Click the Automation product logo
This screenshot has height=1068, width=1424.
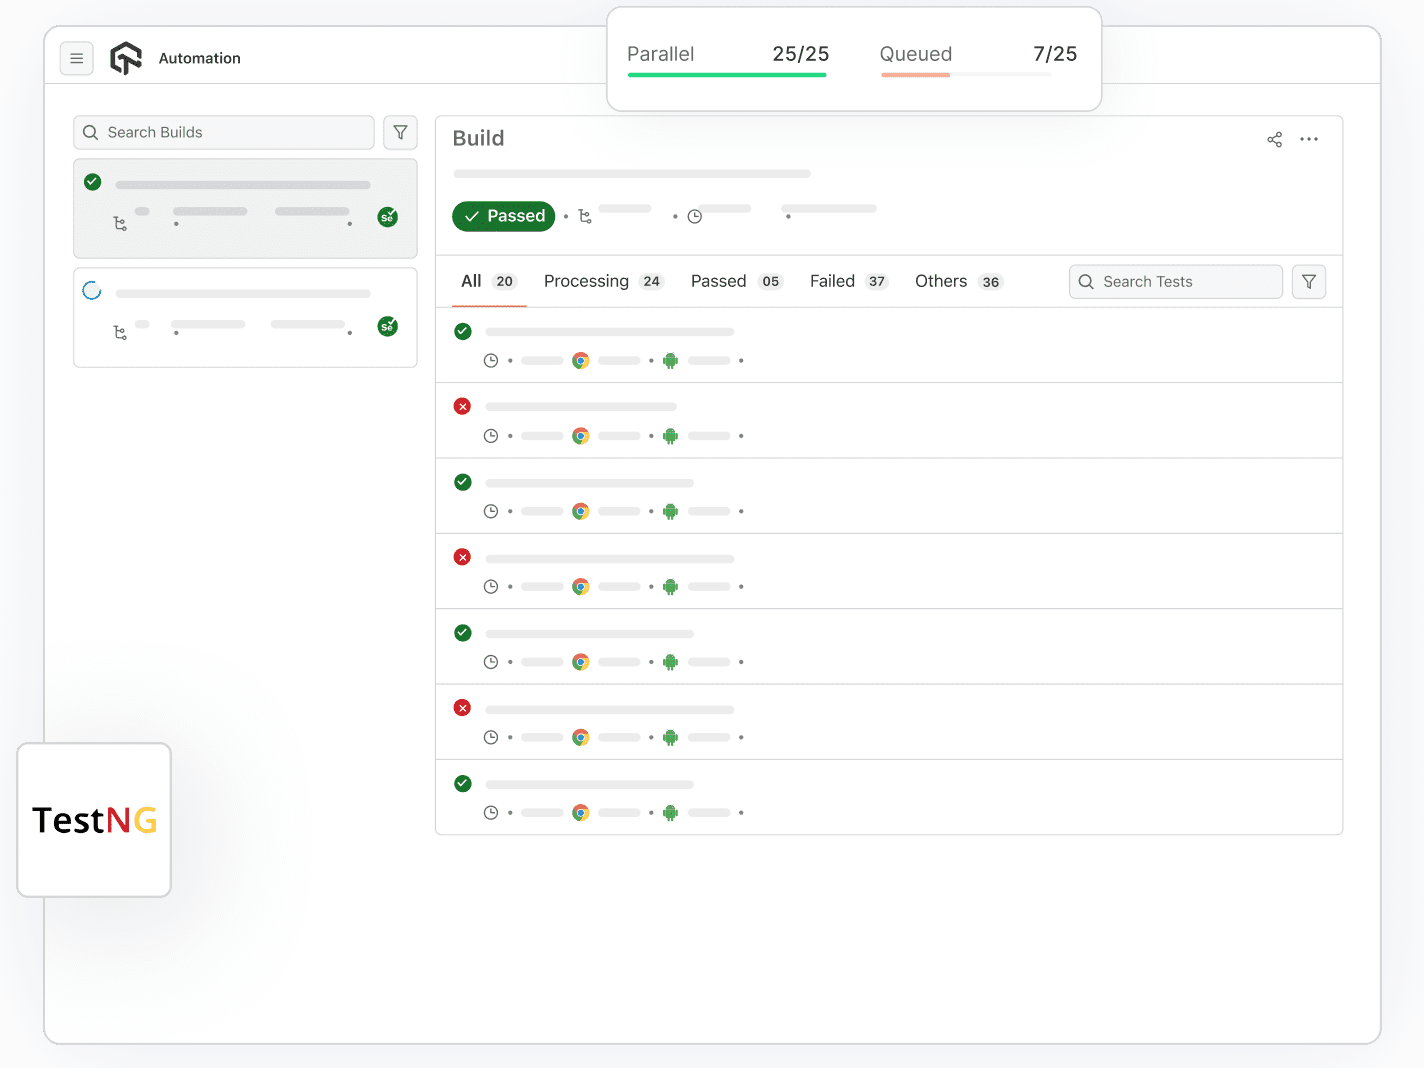tap(126, 58)
